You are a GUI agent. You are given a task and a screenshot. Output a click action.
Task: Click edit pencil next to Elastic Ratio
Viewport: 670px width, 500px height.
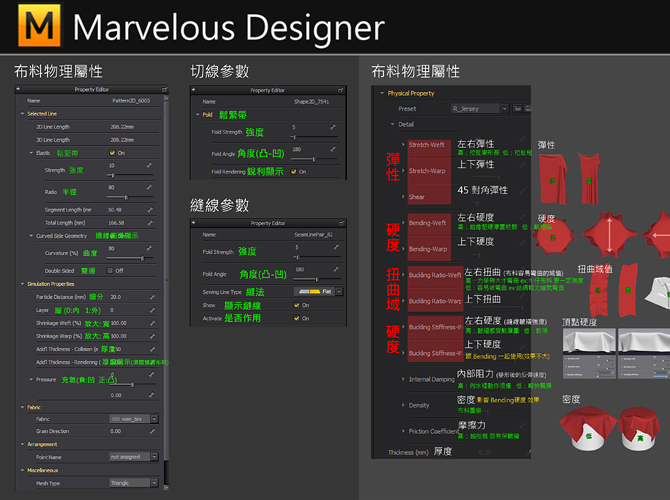pos(149,187)
